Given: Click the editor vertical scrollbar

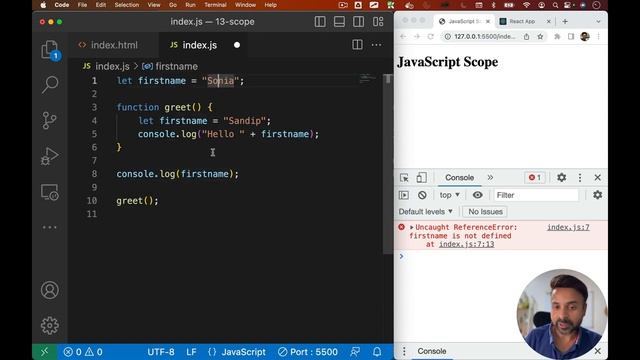Looking at the screenshot, I should [388, 163].
